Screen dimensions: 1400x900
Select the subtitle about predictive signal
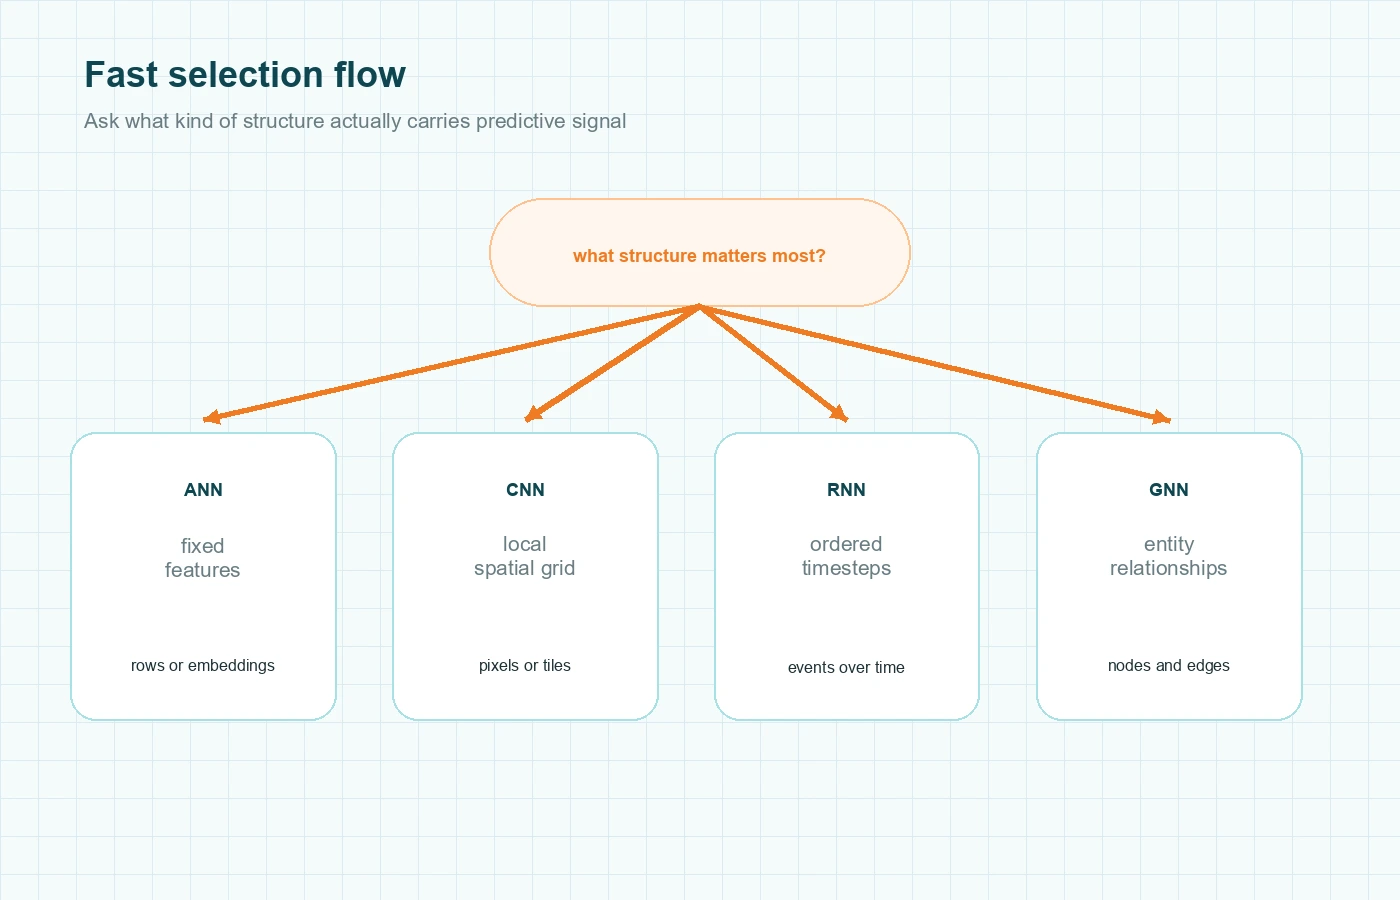(355, 121)
